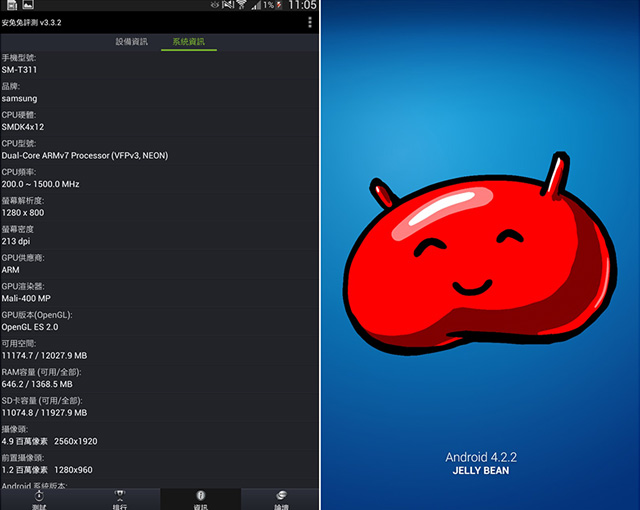Image resolution: width=640 pixels, height=510 pixels.
Task: Tap the JELLY BEAN caption
Action: coord(481,470)
